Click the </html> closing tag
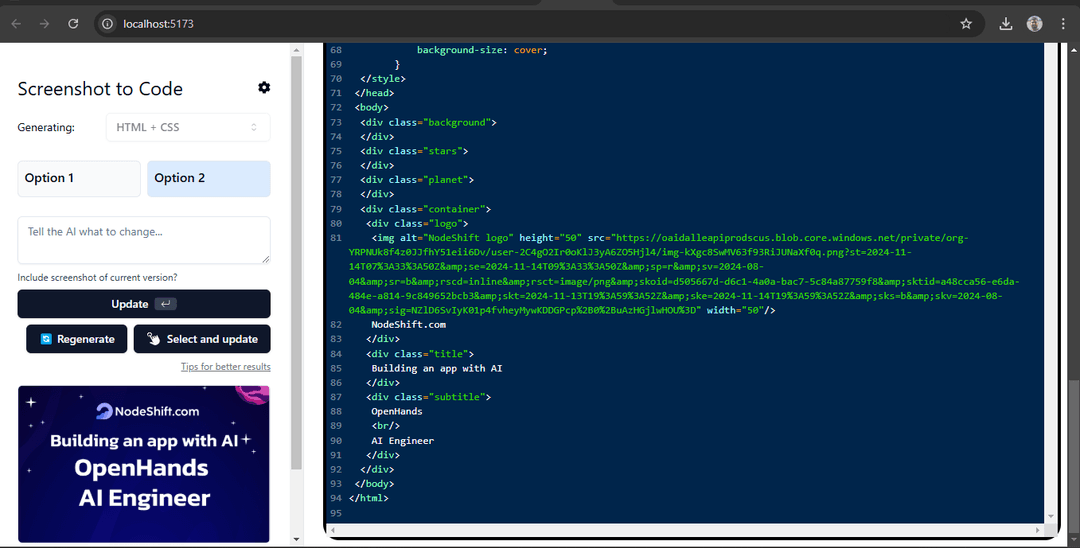Viewport: 1080px width, 548px height. [x=368, y=498]
